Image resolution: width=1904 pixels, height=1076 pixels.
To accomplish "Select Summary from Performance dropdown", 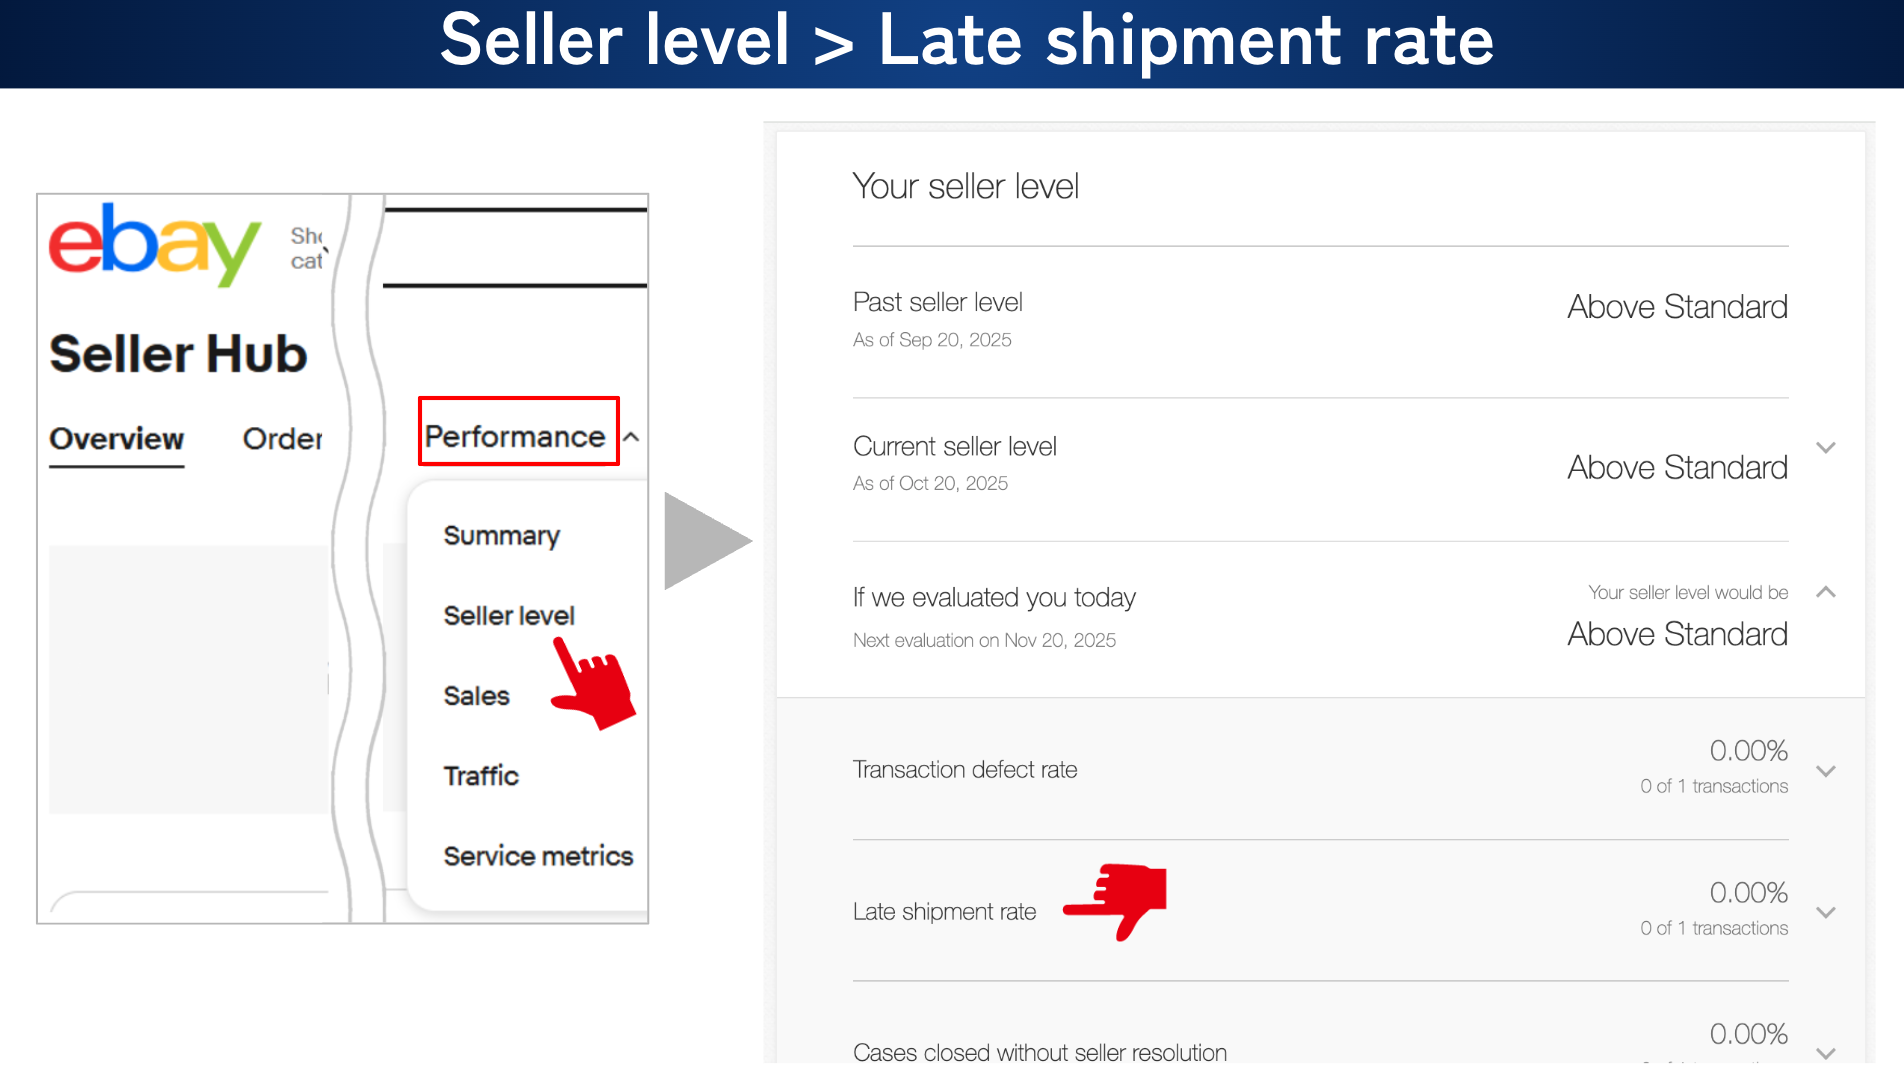I will pyautogui.click(x=501, y=536).
